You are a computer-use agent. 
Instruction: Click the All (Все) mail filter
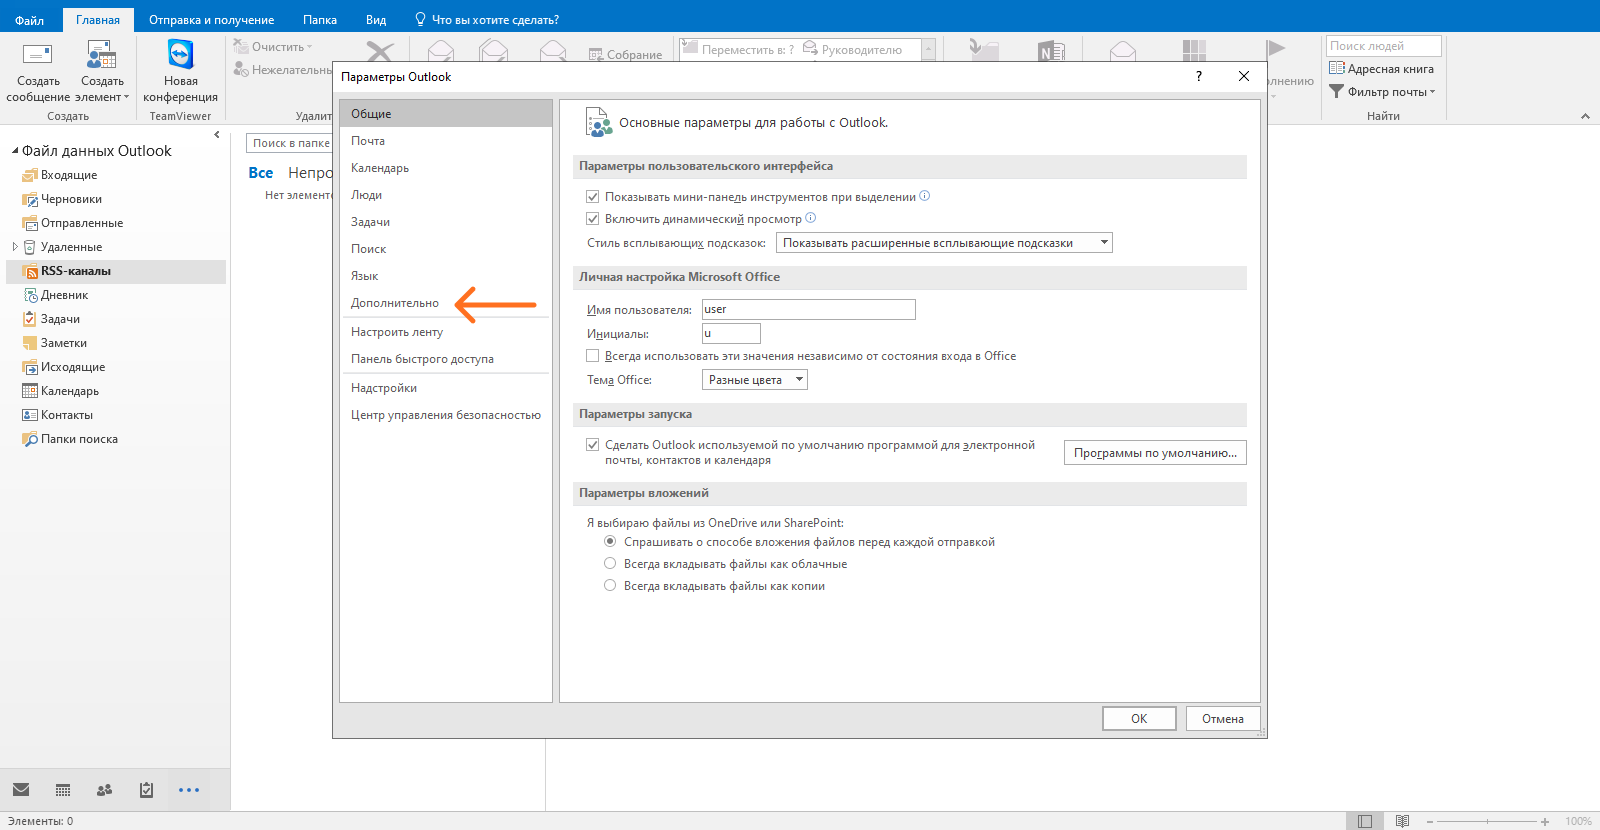[261, 173]
